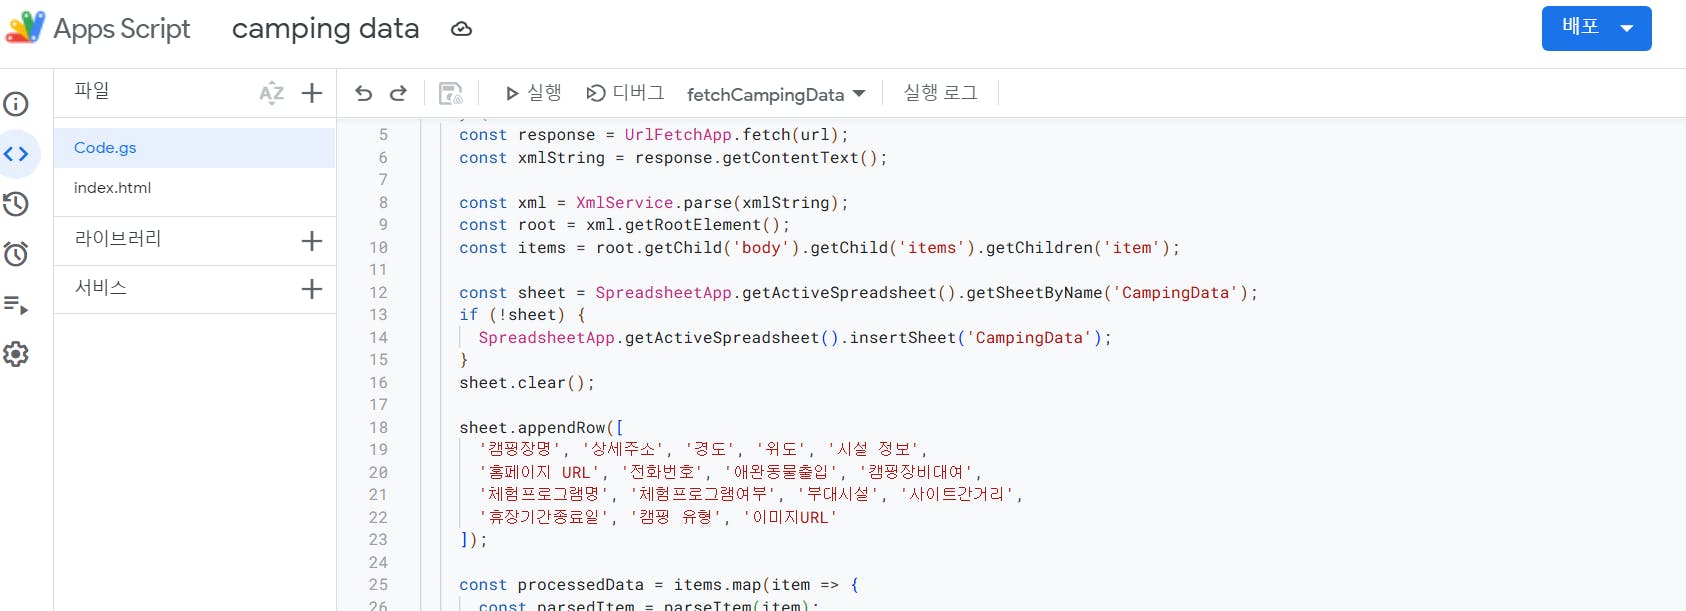This screenshot has width=1686, height=611.
Task: Open the fetchCampingData function dropdown
Action: point(776,94)
